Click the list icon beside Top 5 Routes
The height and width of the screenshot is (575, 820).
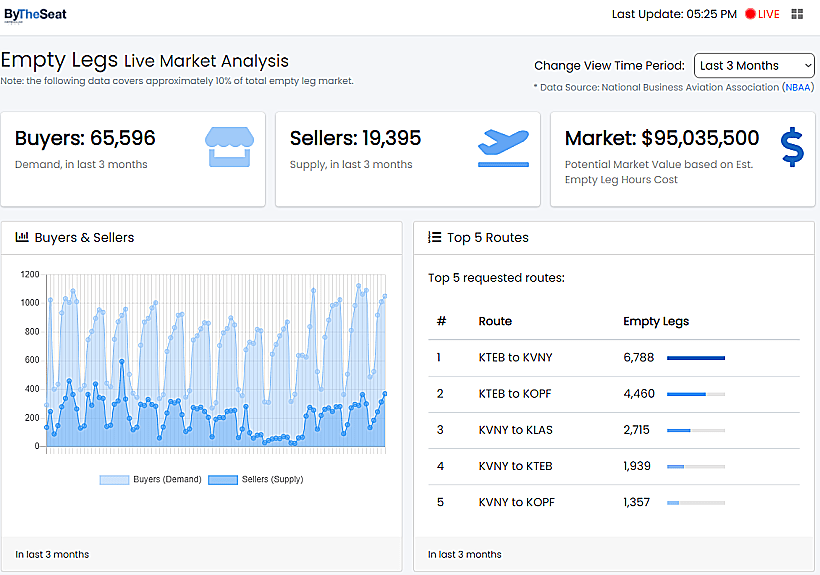tap(434, 237)
